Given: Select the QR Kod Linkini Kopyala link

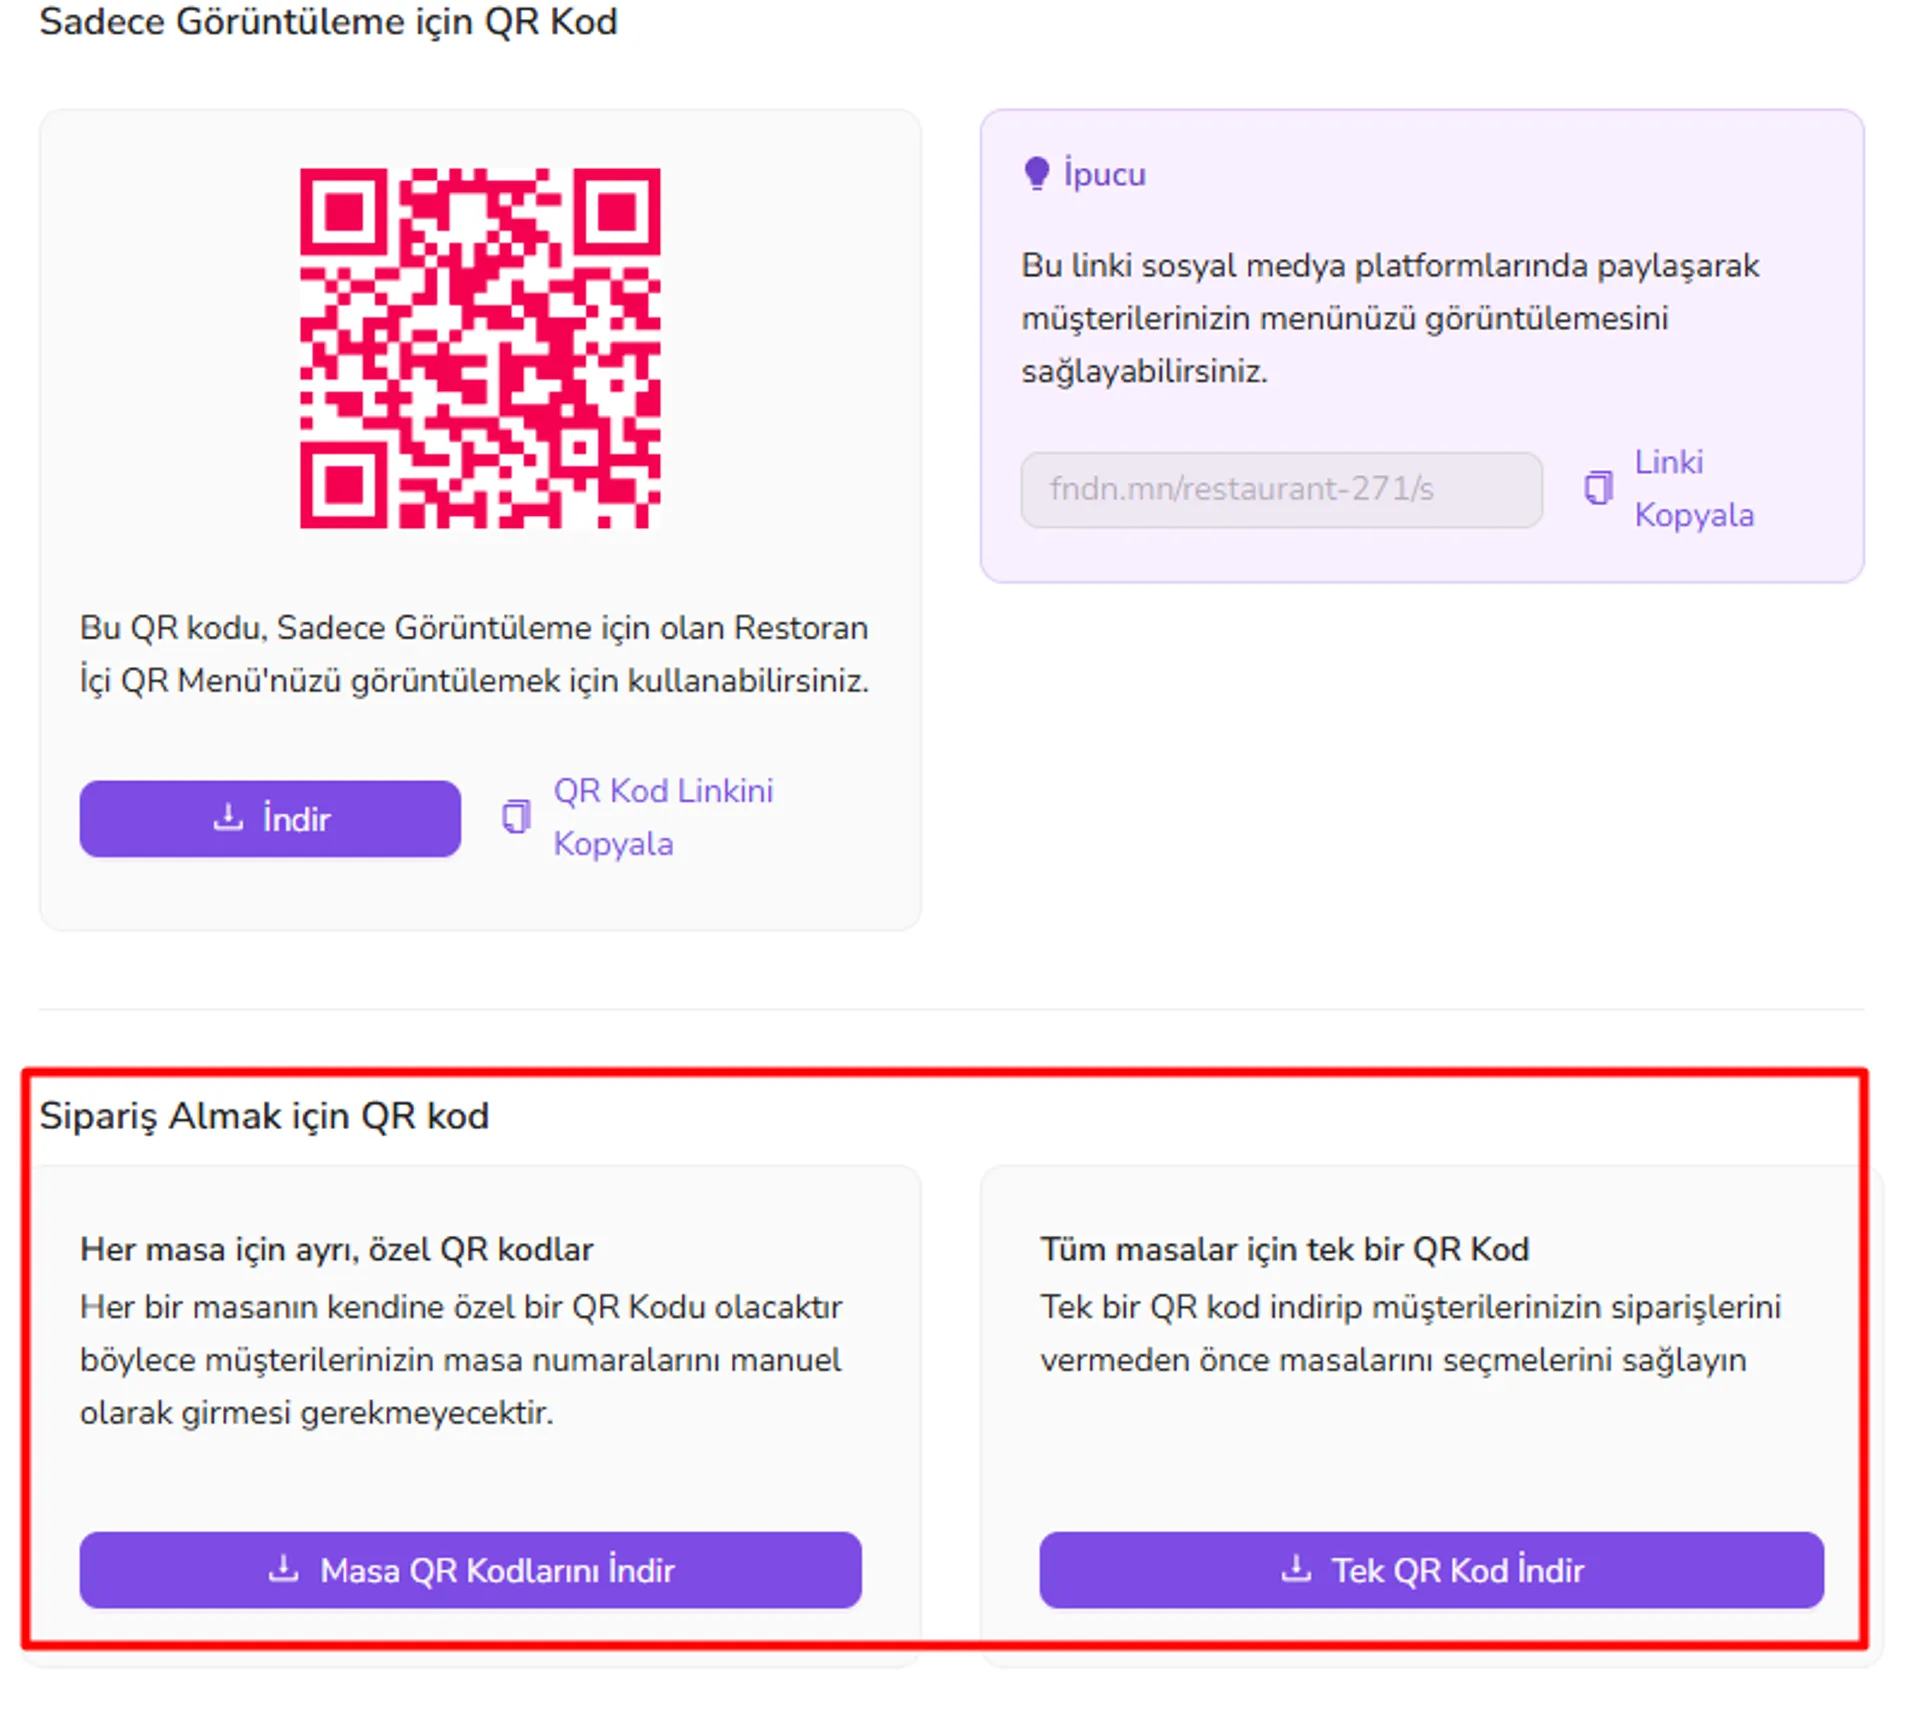Looking at the screenshot, I should point(663,817).
